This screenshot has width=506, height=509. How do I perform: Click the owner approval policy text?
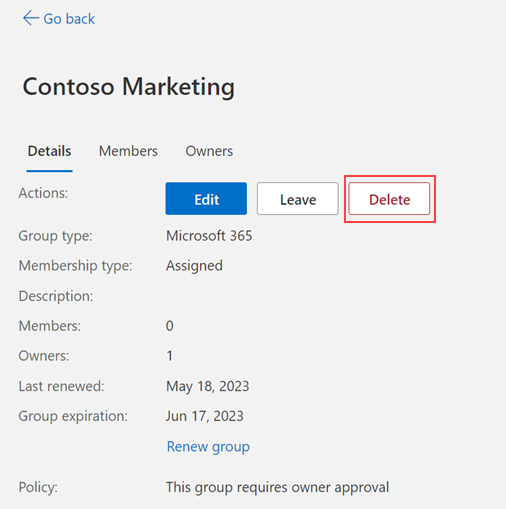pyautogui.click(x=277, y=487)
